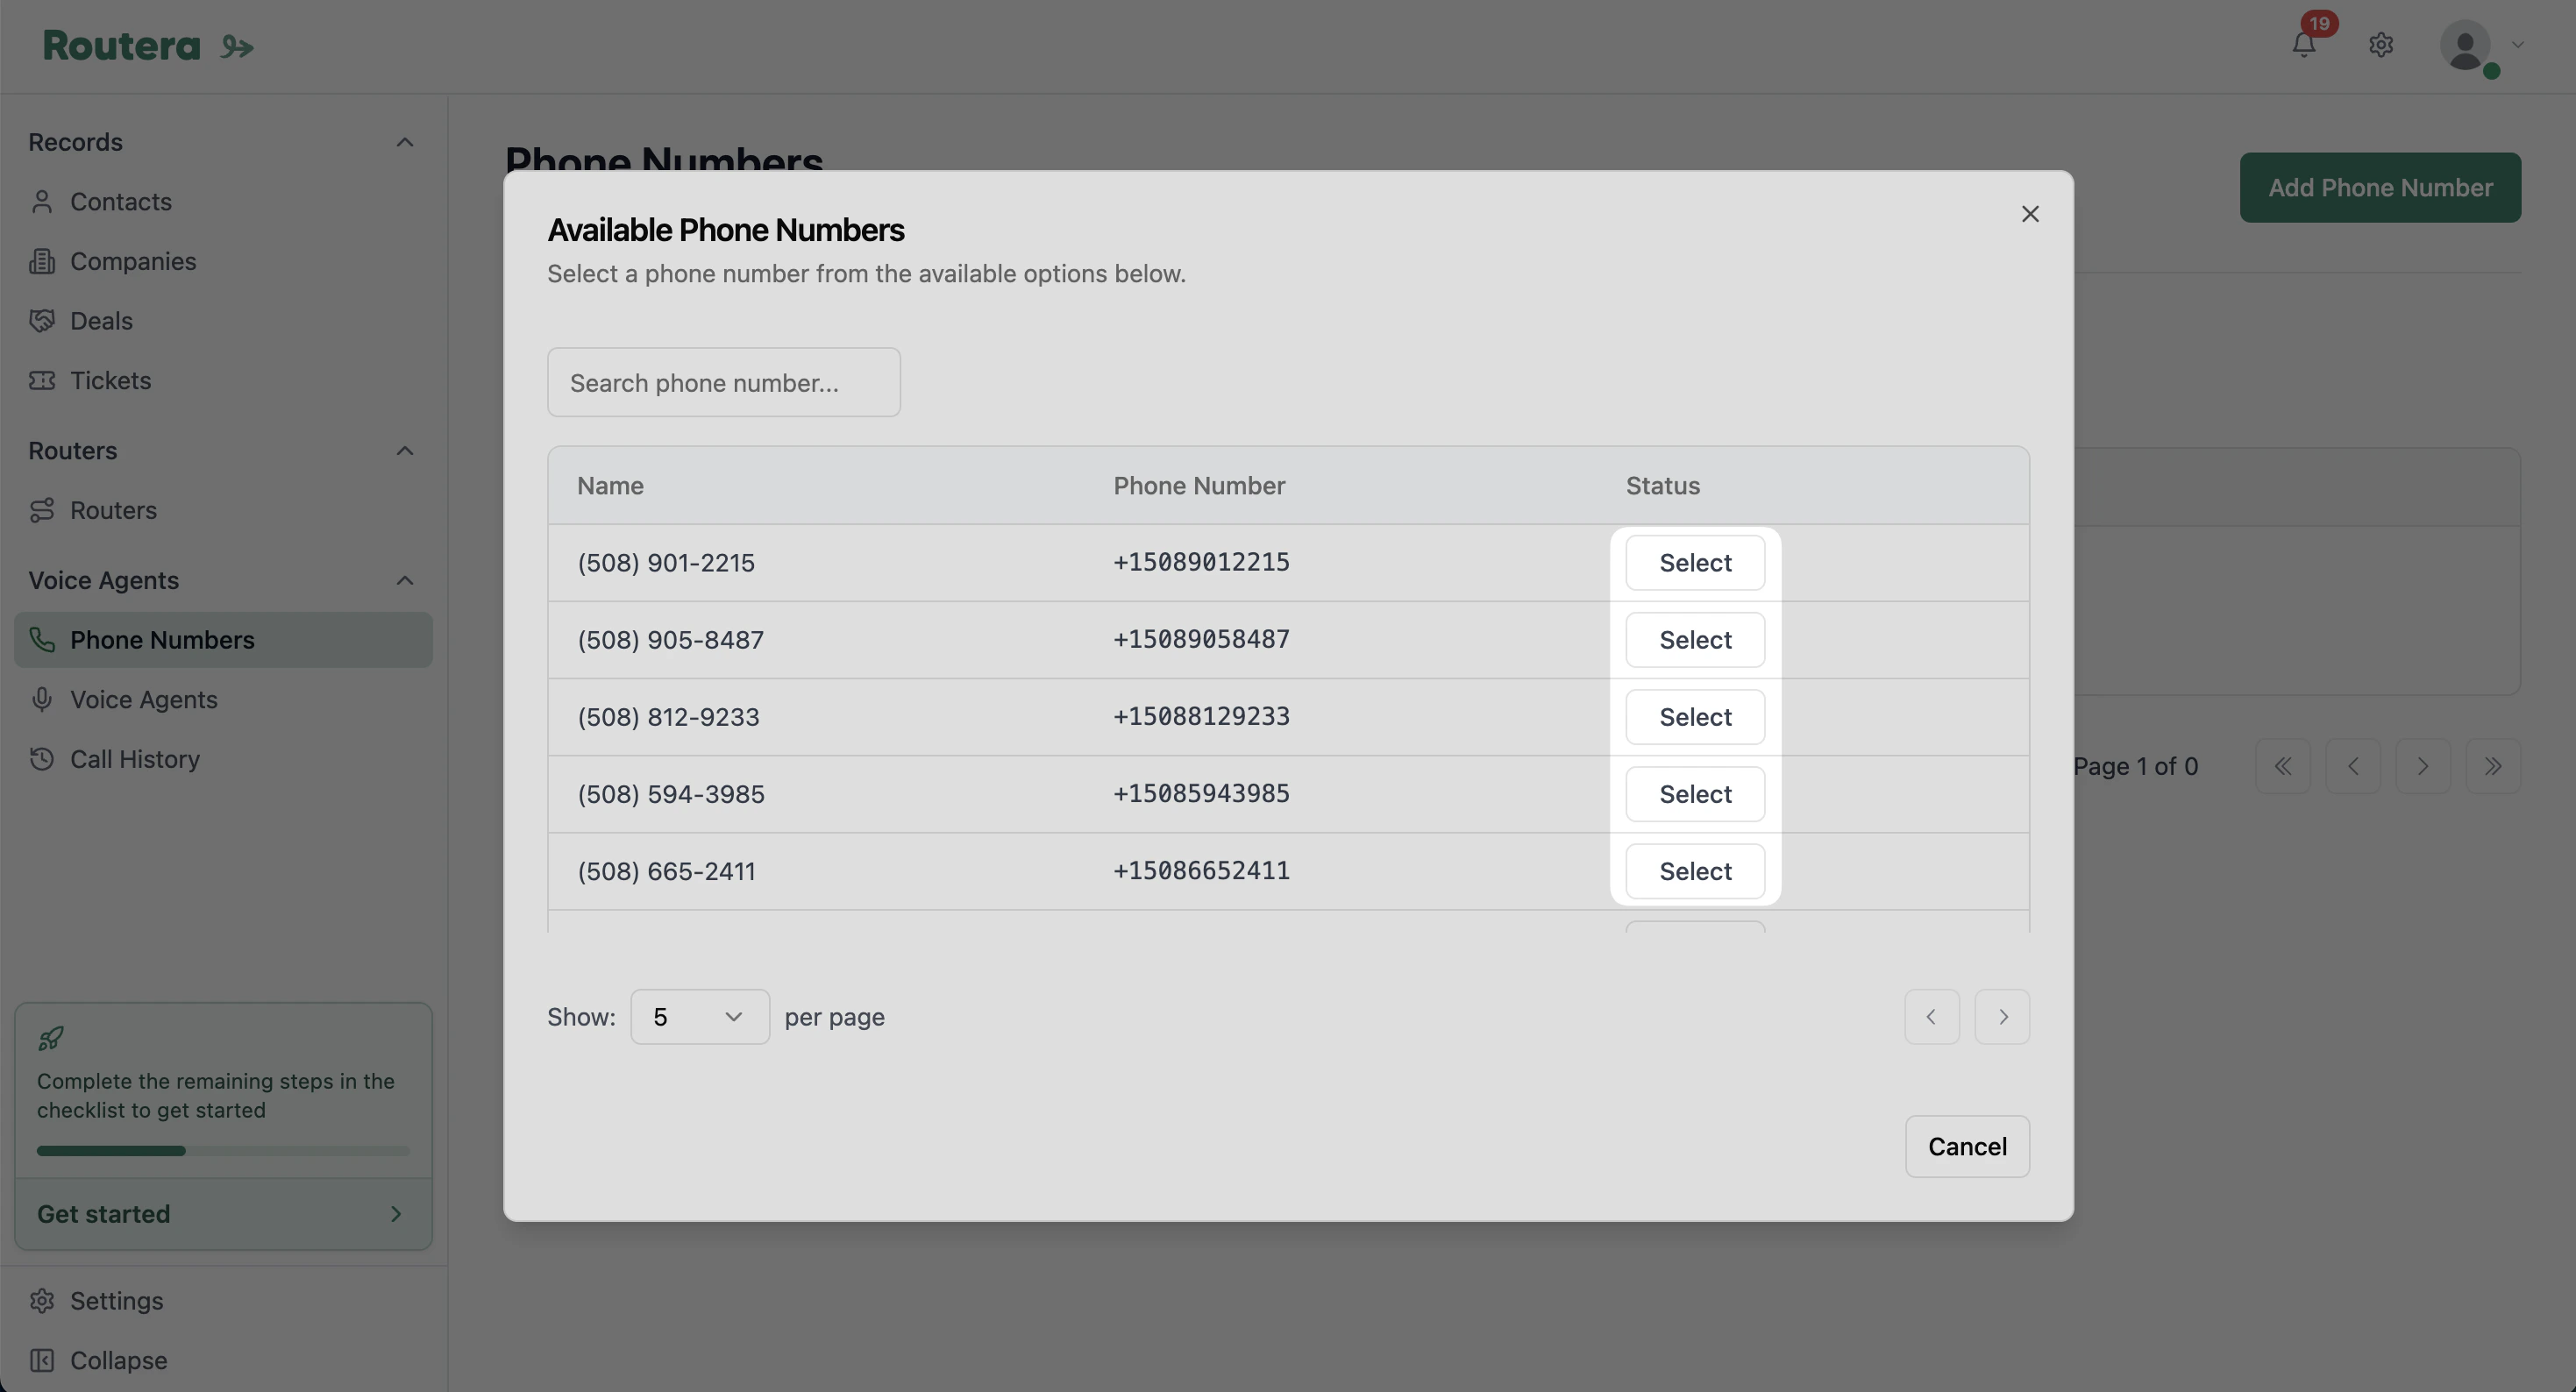
Task: Click the Deals handshake icon
Action: (42, 321)
